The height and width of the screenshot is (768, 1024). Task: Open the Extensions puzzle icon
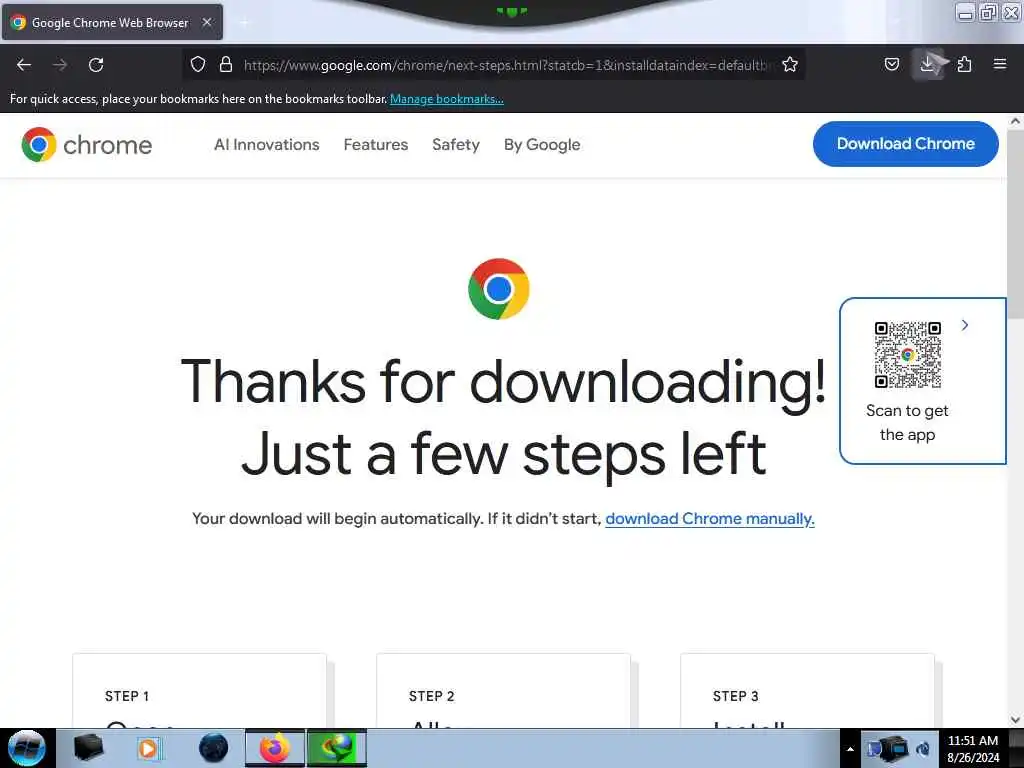964,64
